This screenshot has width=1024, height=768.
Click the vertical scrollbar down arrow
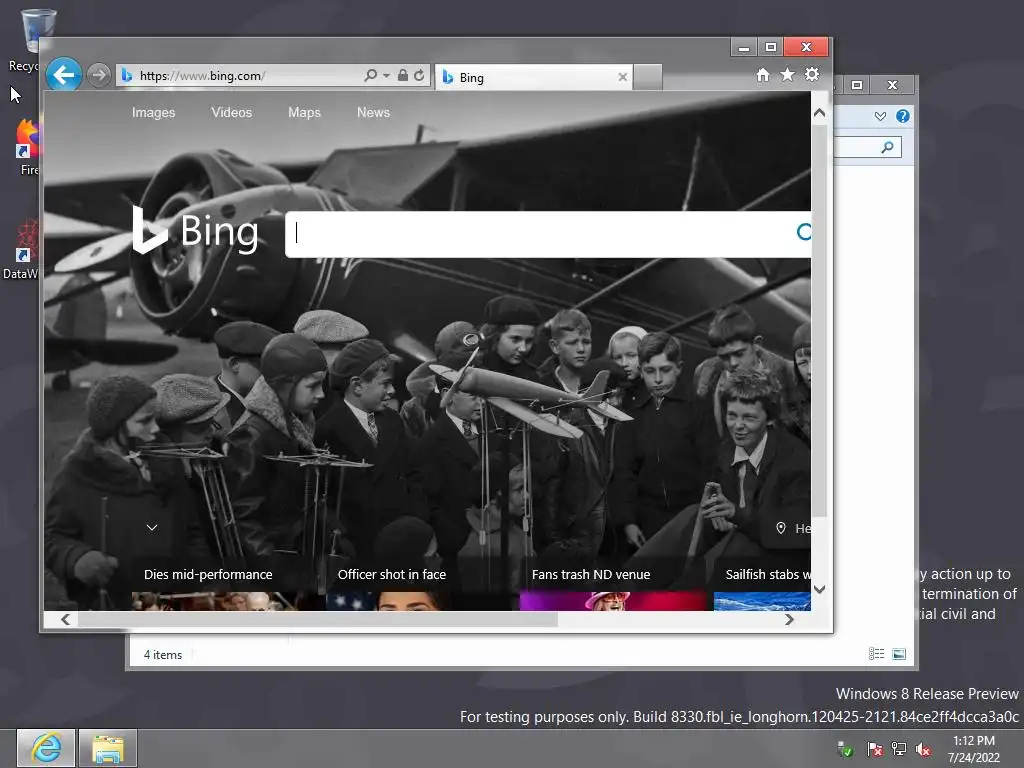pyautogui.click(x=819, y=589)
